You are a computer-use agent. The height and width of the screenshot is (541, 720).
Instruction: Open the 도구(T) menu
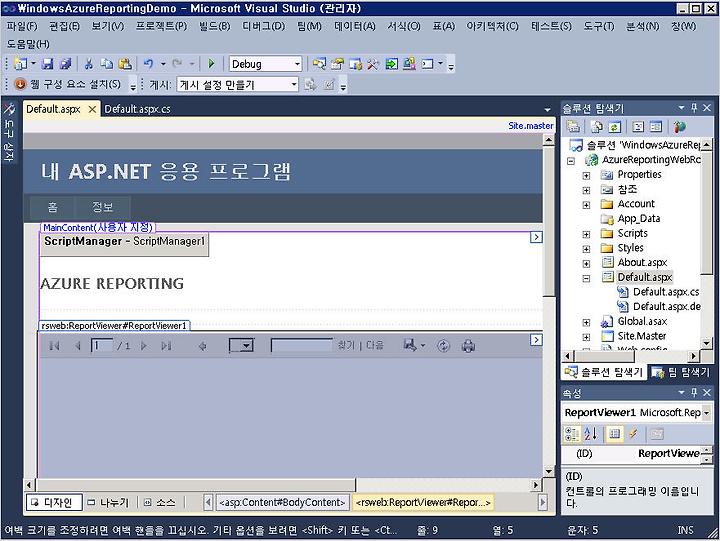click(x=599, y=27)
